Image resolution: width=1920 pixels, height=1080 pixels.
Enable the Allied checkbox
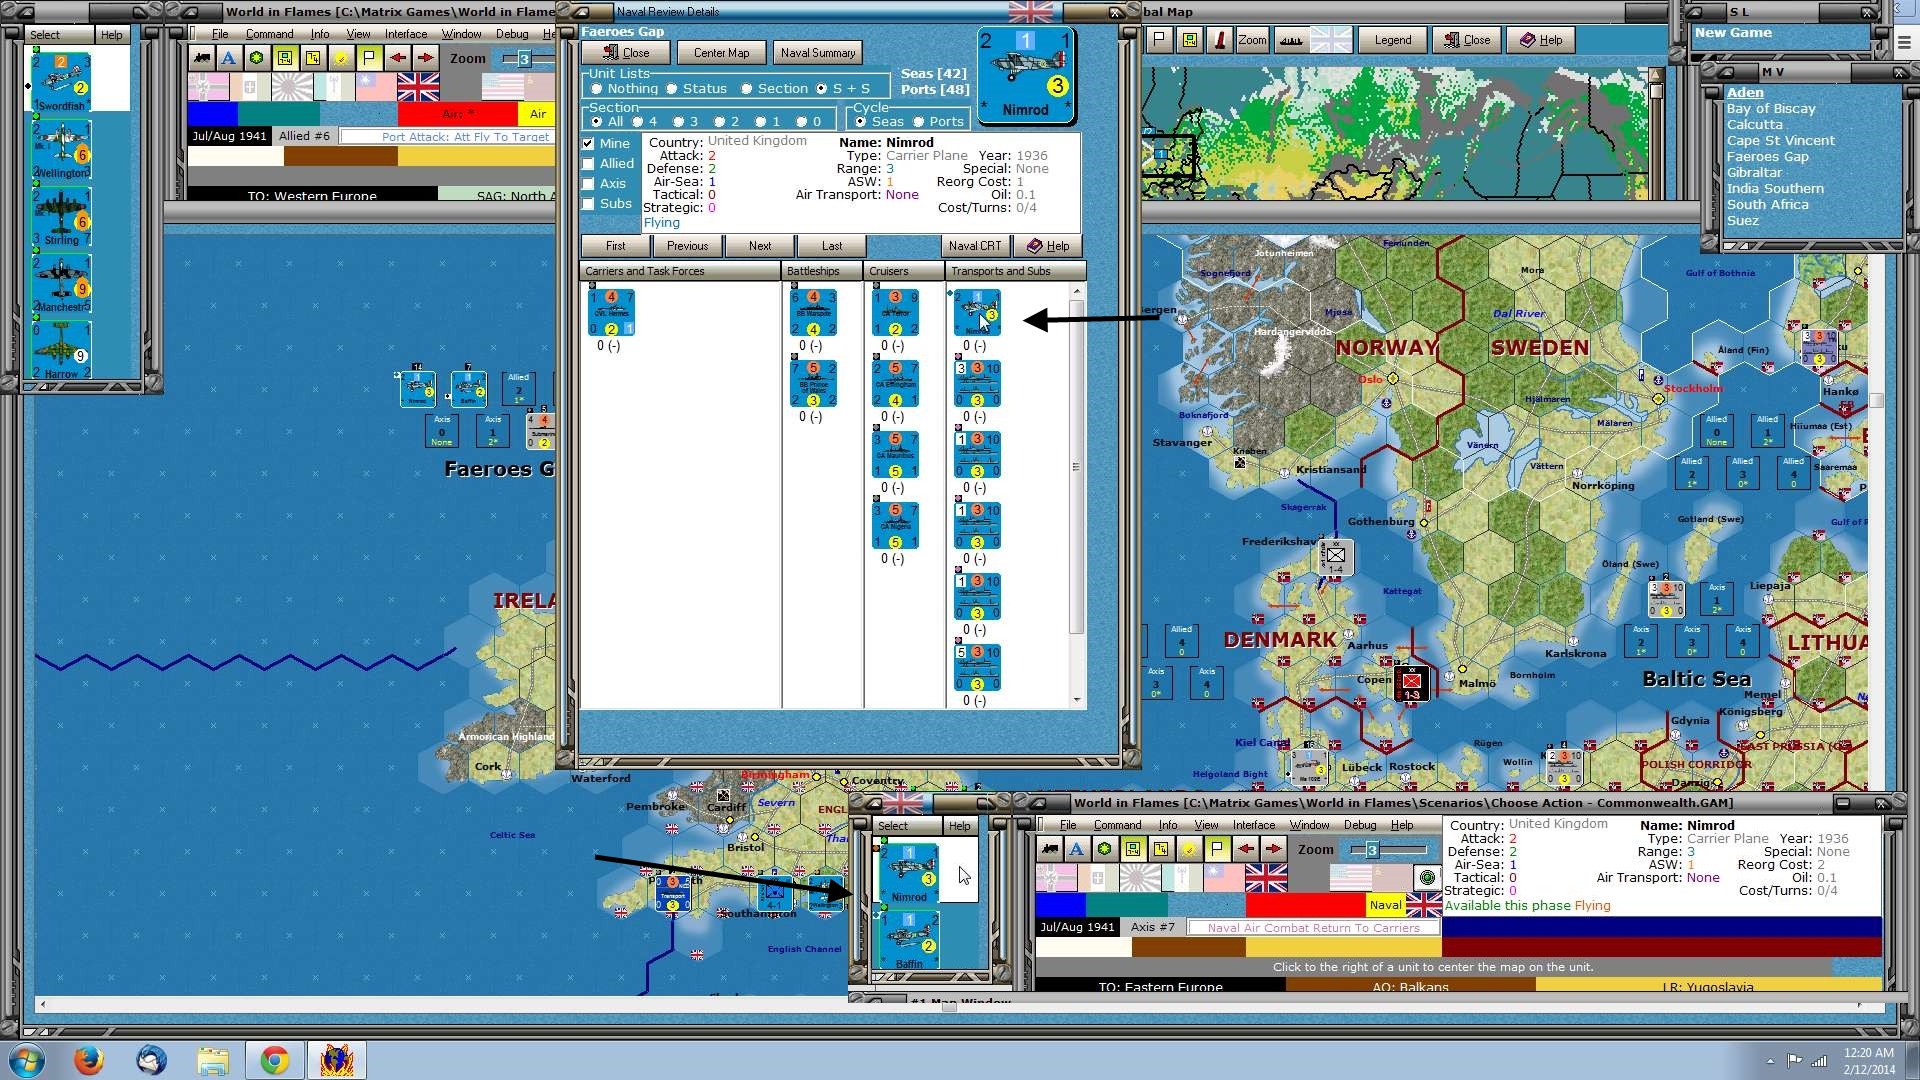point(589,164)
